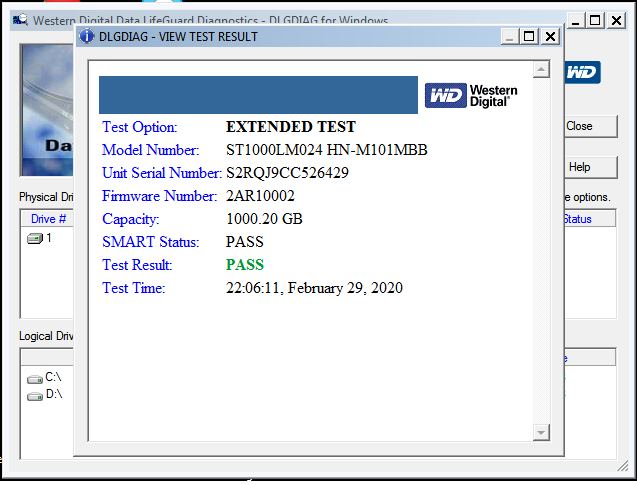Minimize the View Test Result dialog

click(x=509, y=37)
